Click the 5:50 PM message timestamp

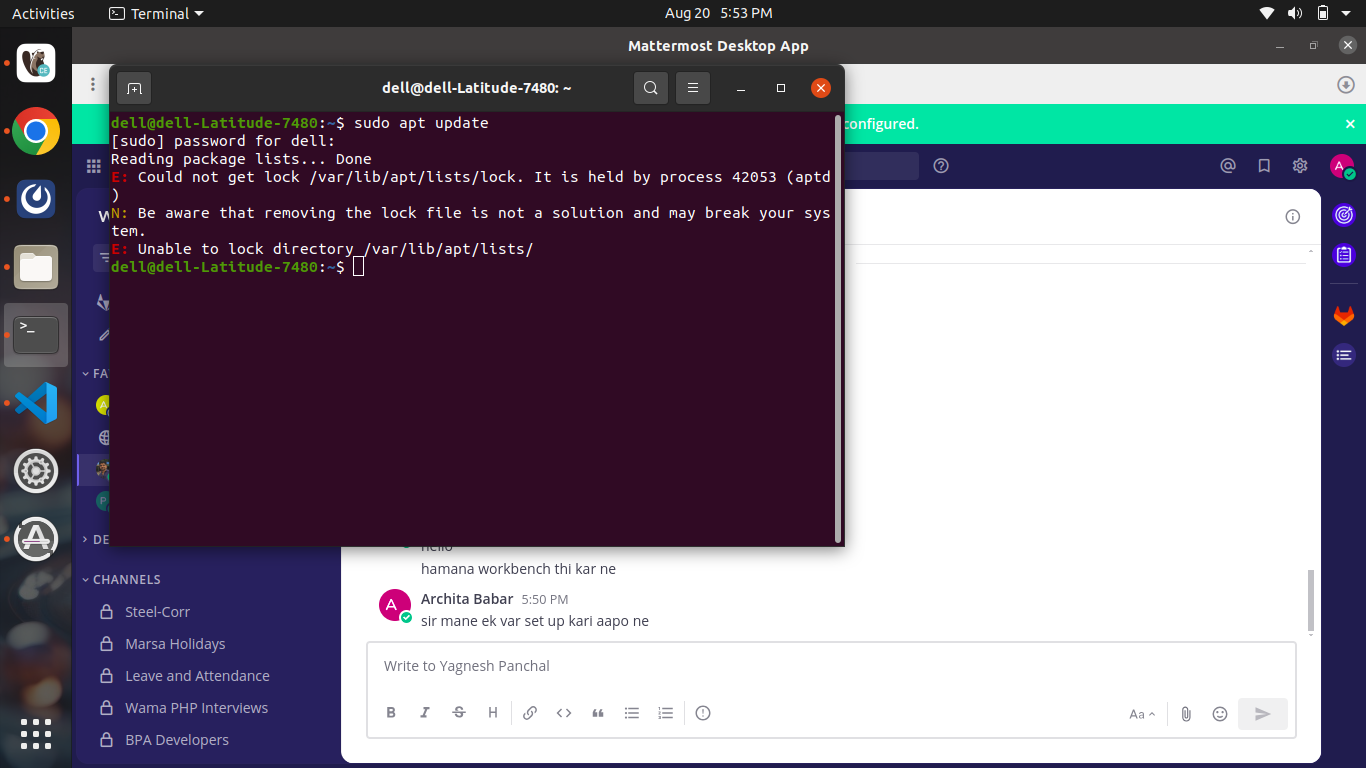[x=545, y=600]
